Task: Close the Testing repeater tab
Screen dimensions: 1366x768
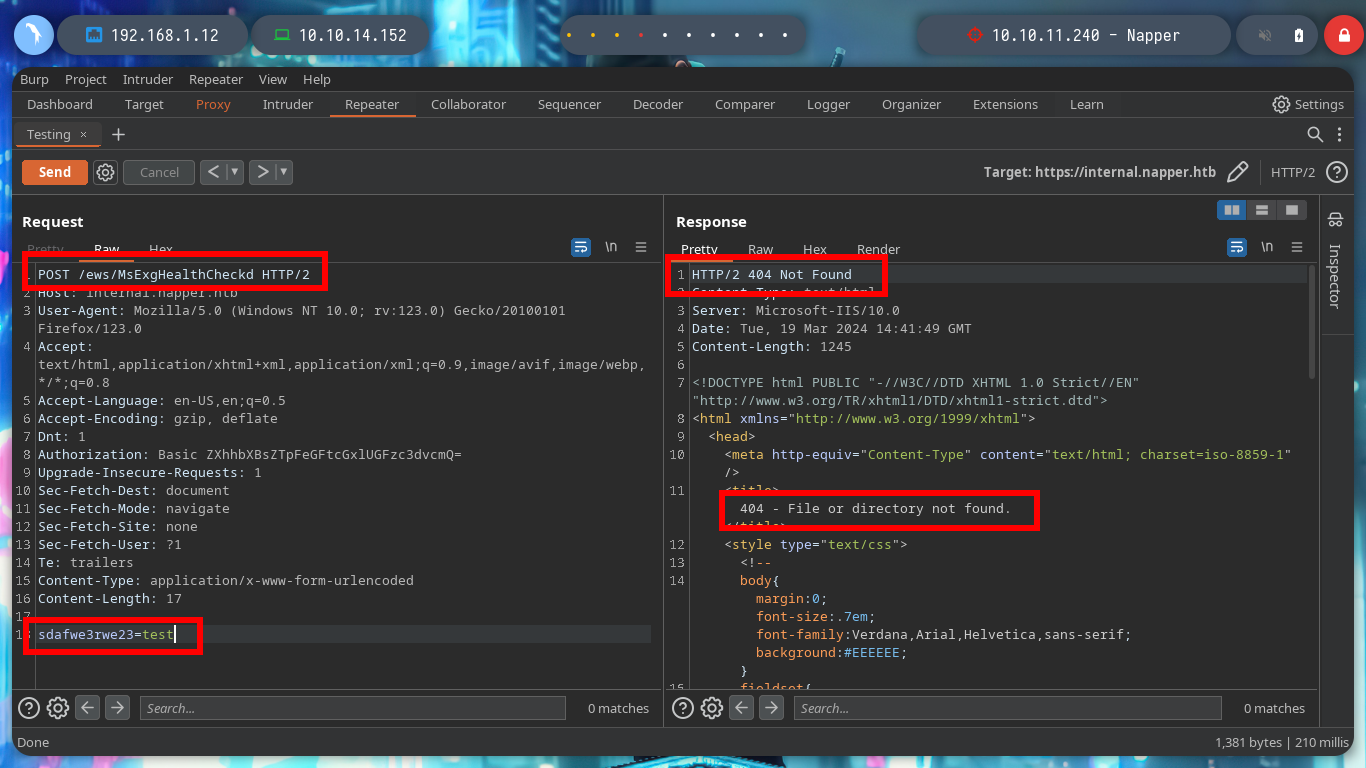Action: [83, 134]
